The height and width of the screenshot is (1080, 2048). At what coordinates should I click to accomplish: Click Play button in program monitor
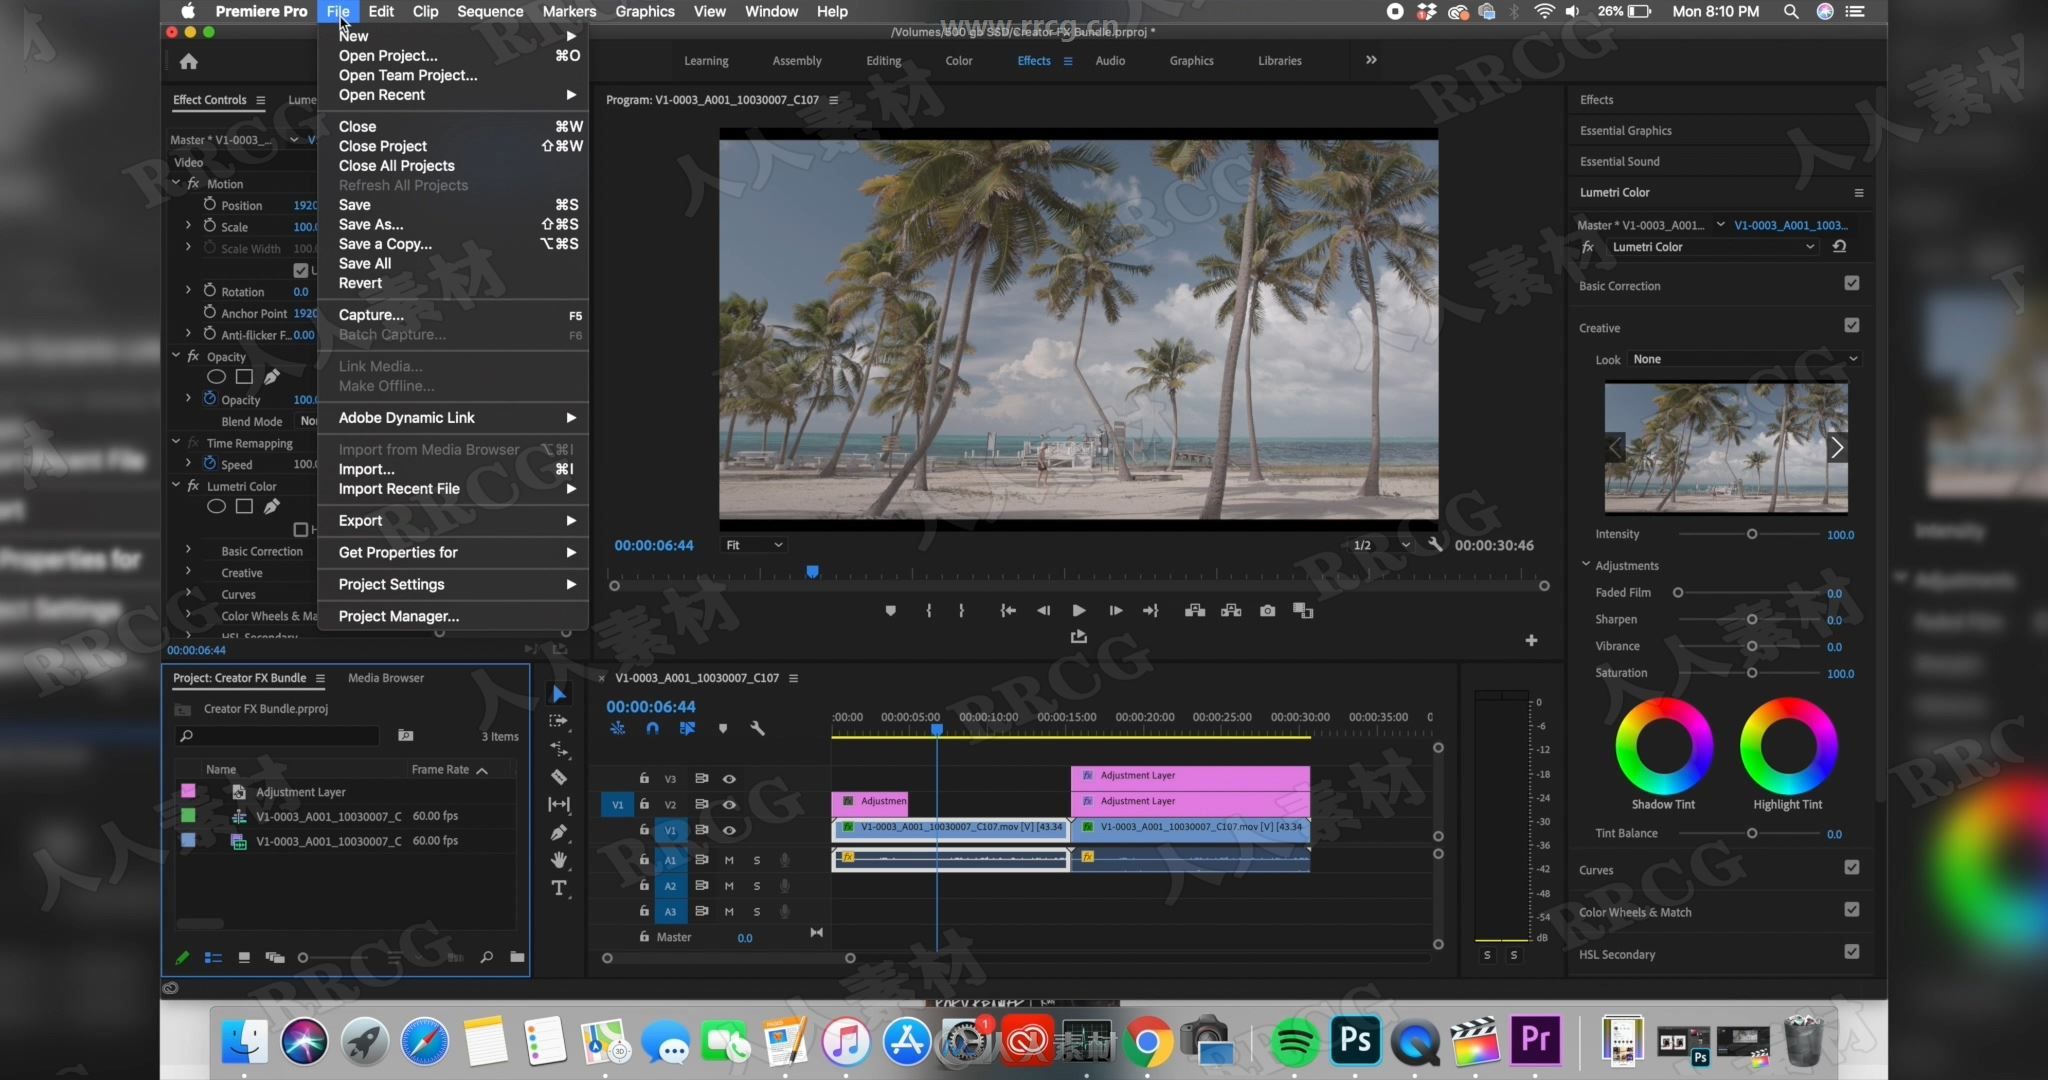1077,610
